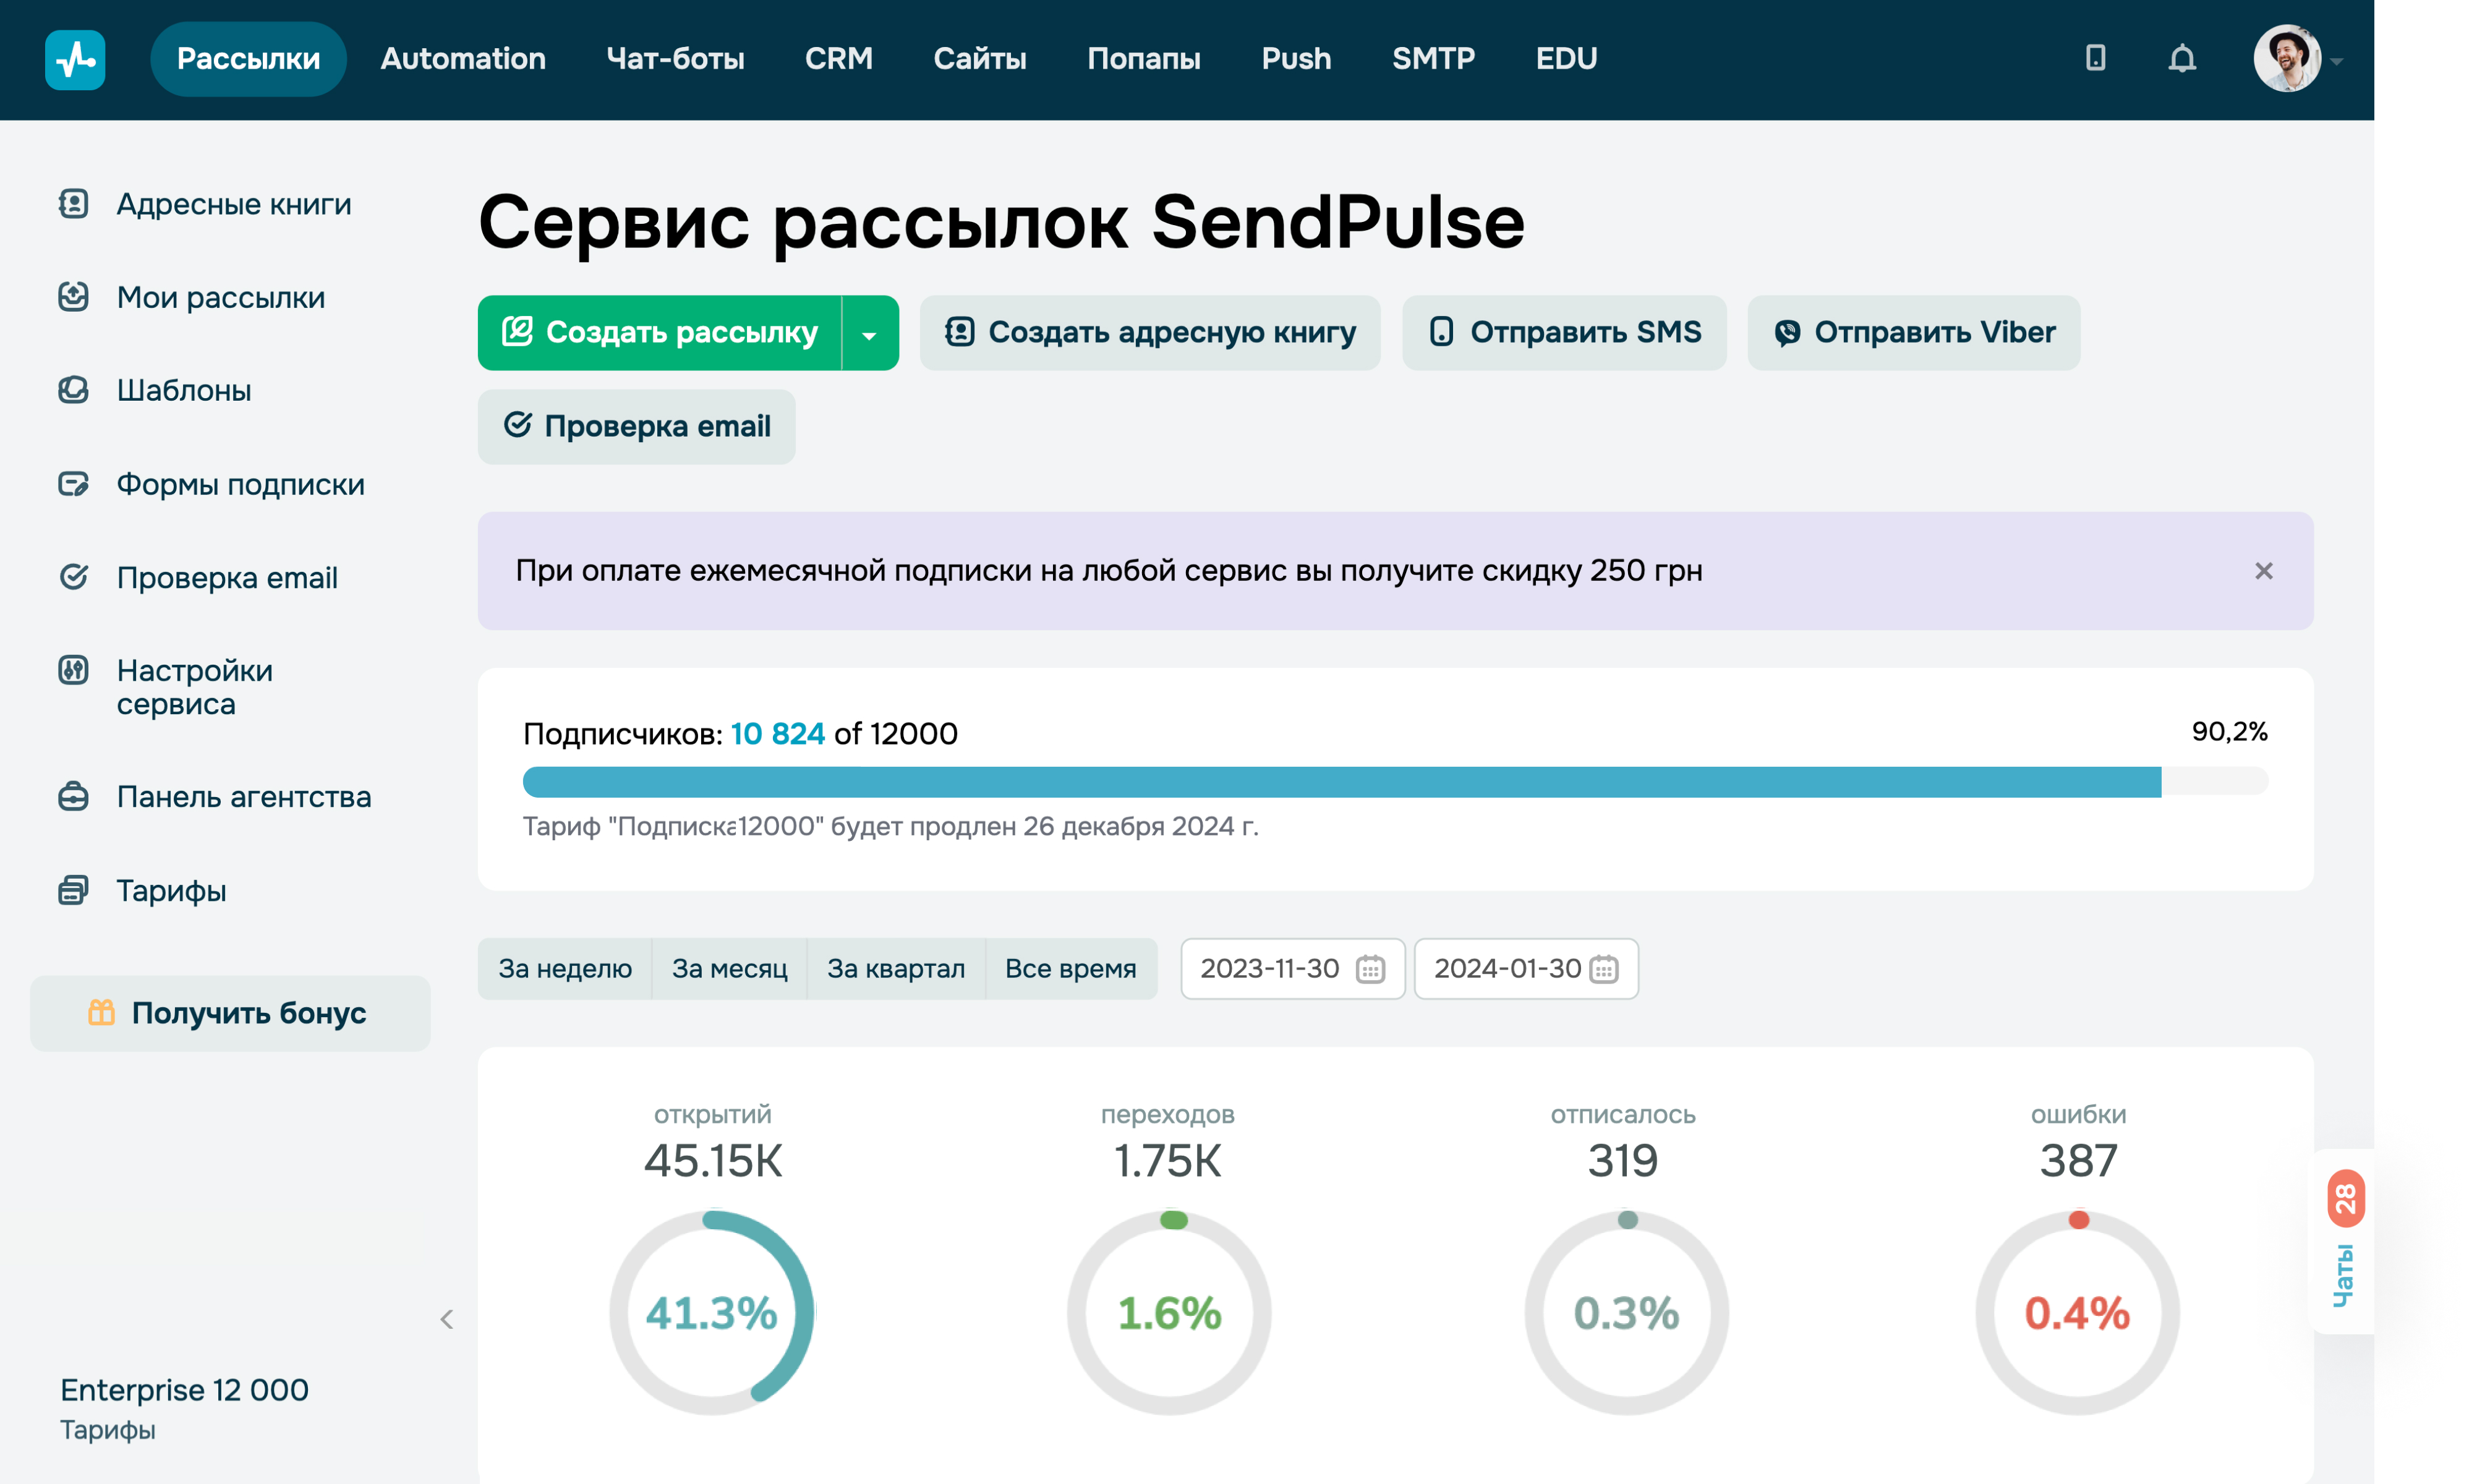Open the EDU tab
Viewport: 2477px width, 1484px height.
1566,59
